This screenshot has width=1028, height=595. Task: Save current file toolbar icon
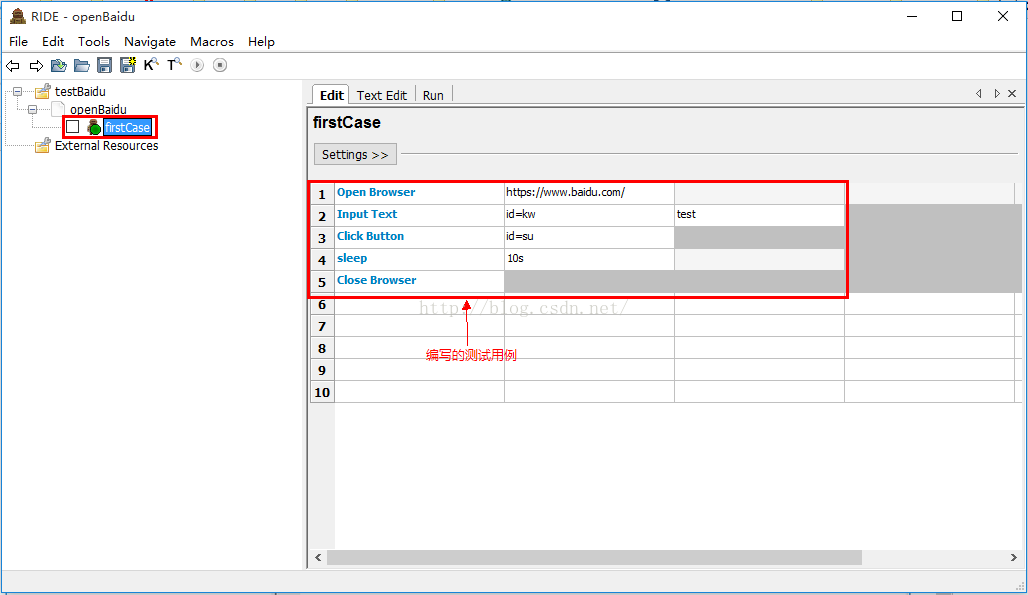pyautogui.click(x=104, y=65)
